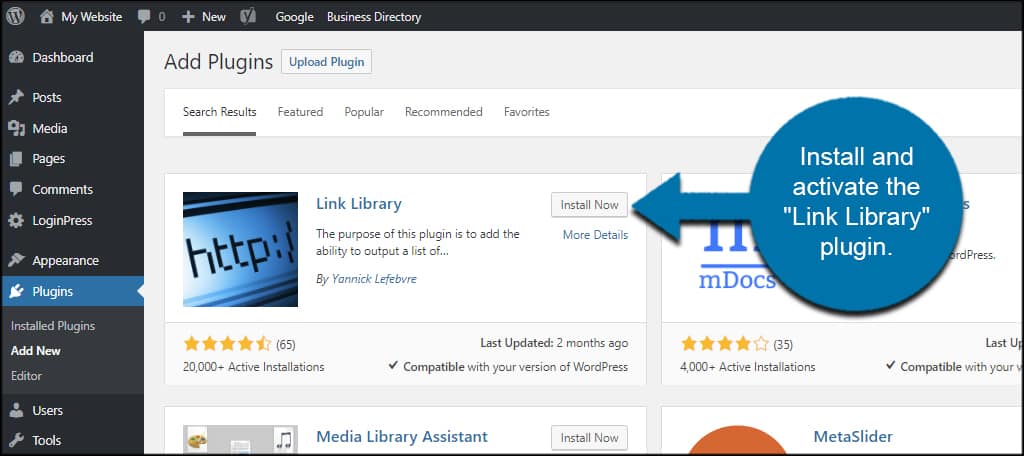Switch to the Search Results tab
Image resolution: width=1024 pixels, height=456 pixels.
pyautogui.click(x=219, y=112)
